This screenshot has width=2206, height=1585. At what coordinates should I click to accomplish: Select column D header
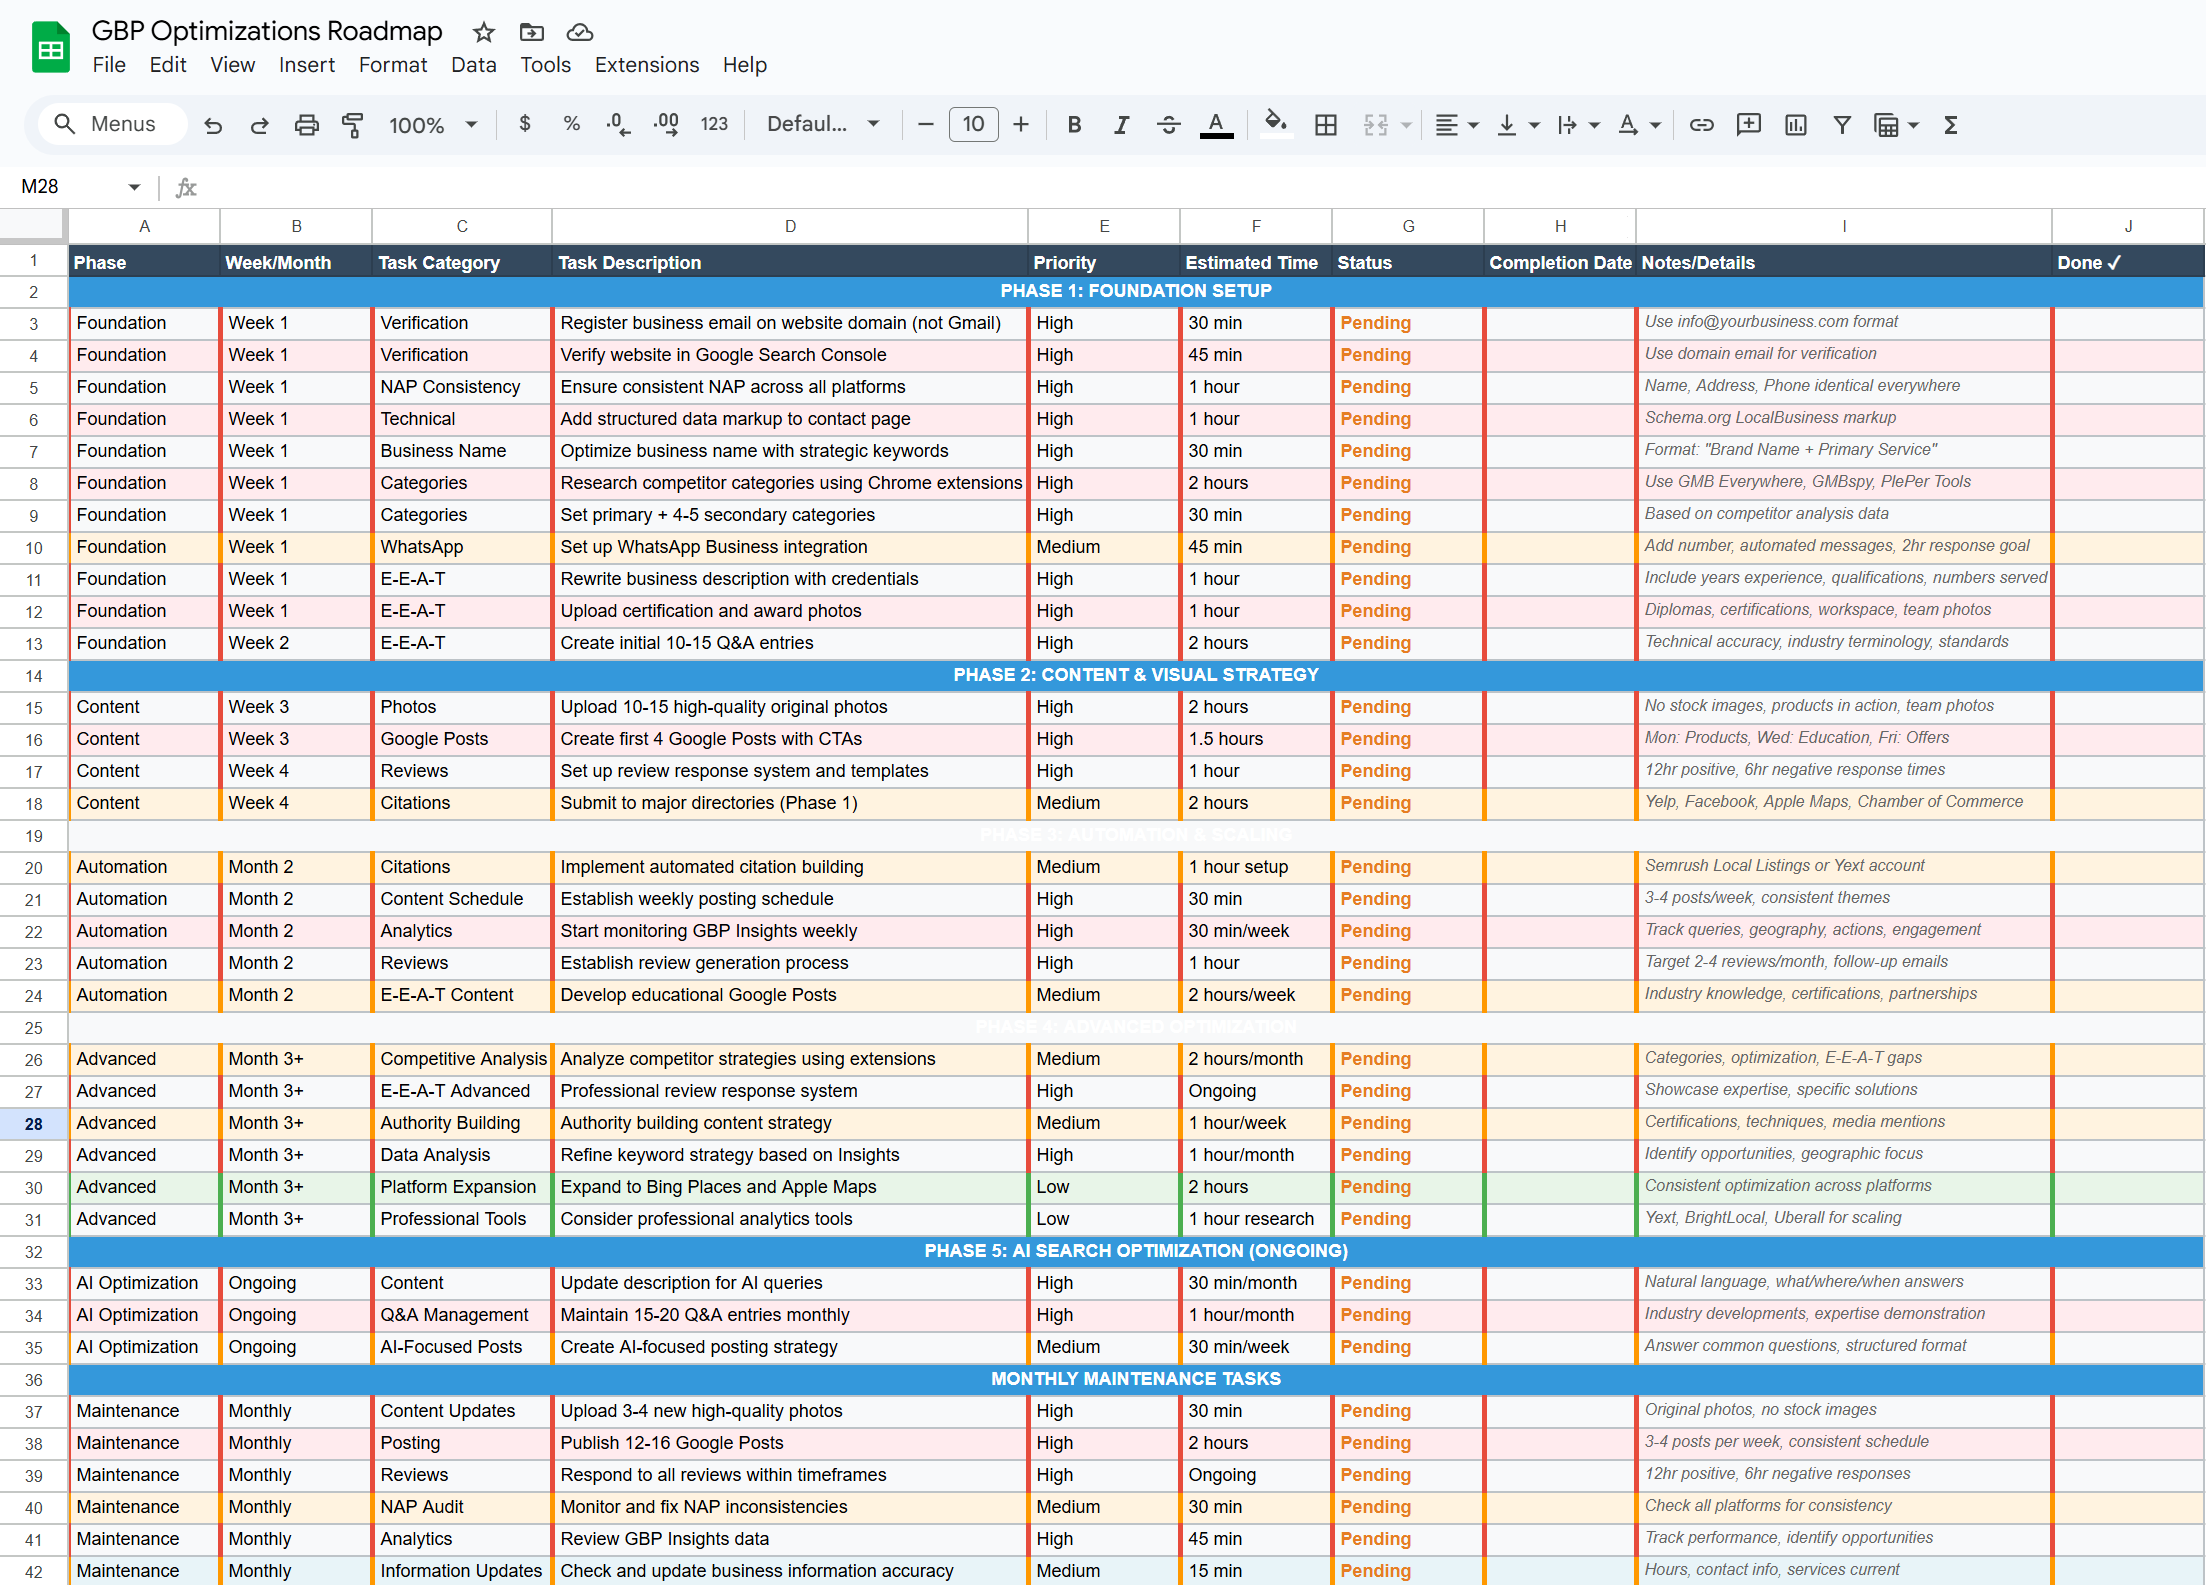[x=790, y=226]
